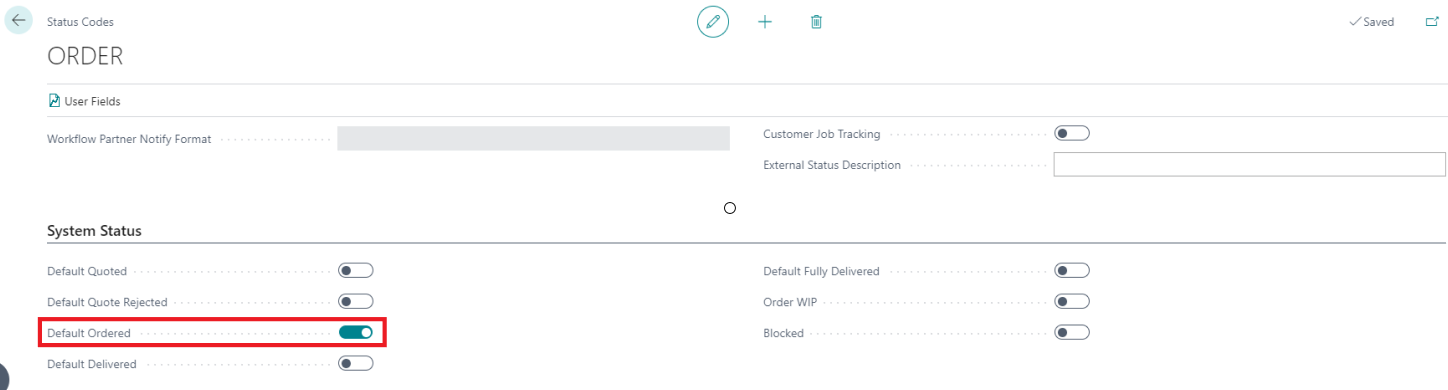This screenshot has width=1448, height=390.
Task: Toggle the Customer Job Tracking switch
Action: click(1072, 134)
